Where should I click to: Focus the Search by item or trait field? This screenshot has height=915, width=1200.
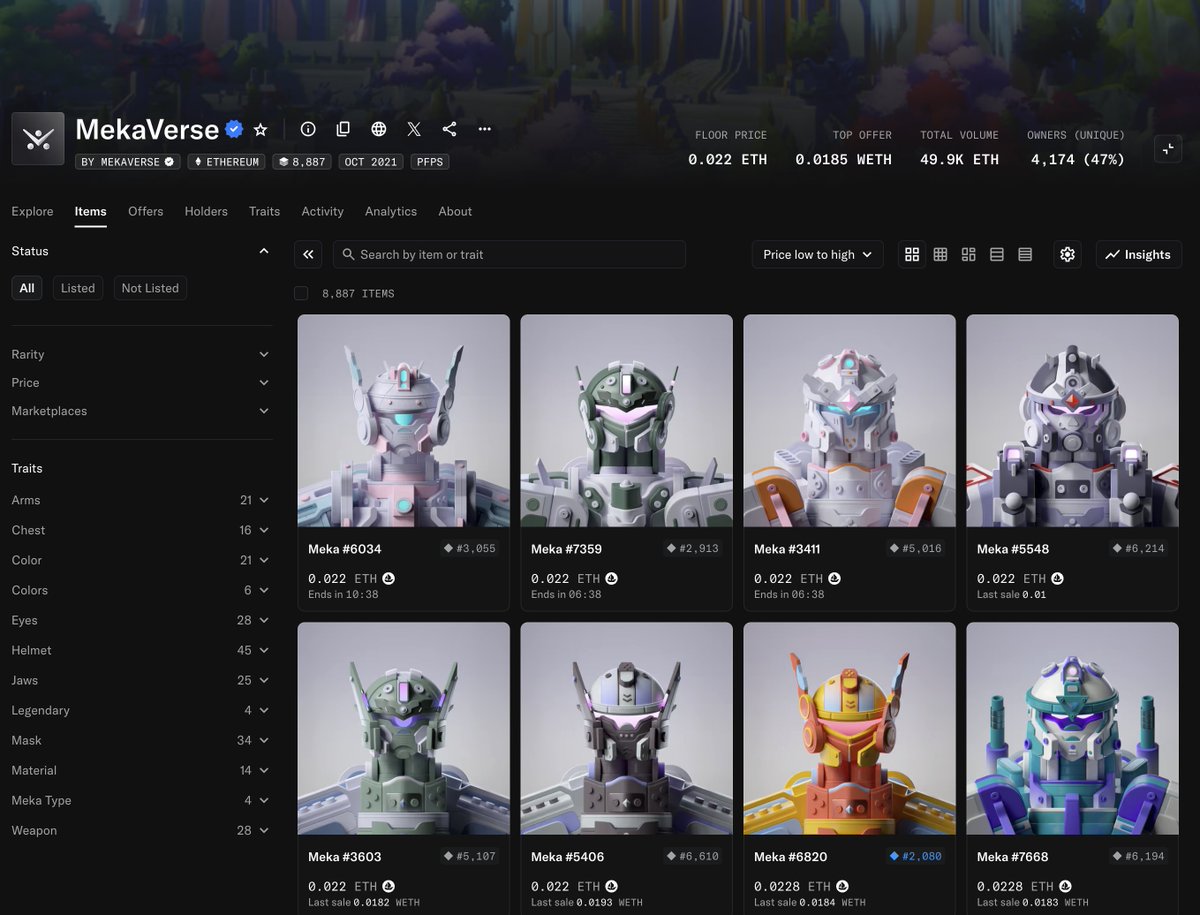[x=509, y=255]
